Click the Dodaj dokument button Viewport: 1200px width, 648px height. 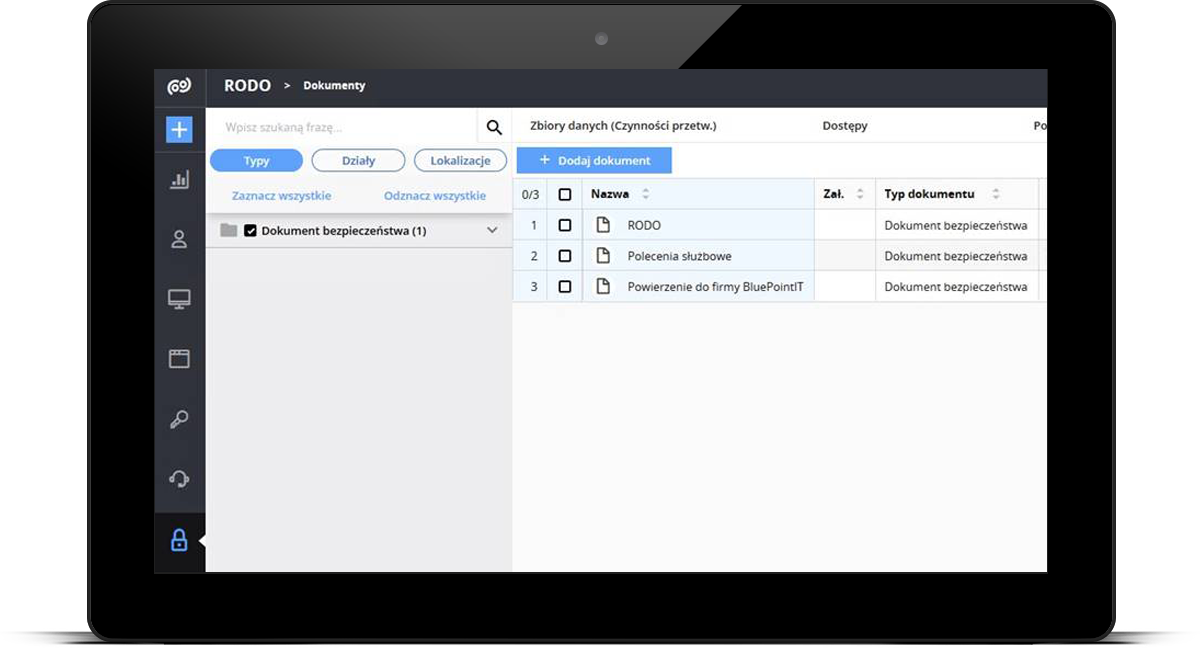click(x=594, y=160)
